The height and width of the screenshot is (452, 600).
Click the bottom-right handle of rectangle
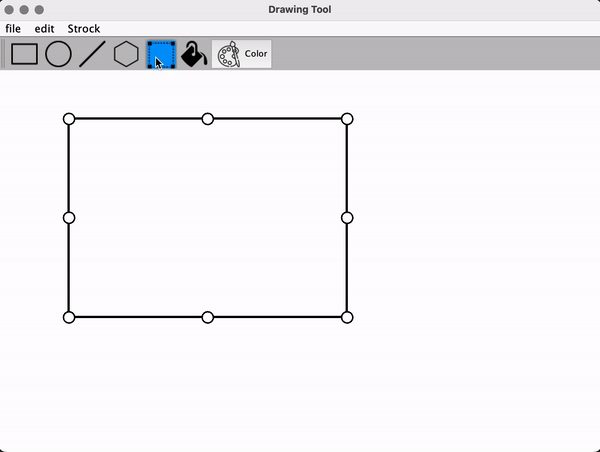pos(347,317)
